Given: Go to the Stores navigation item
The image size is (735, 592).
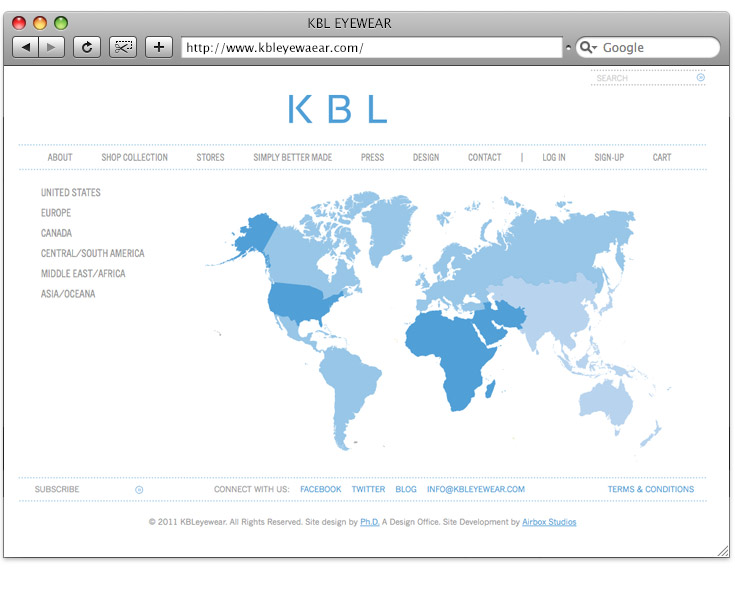Looking at the screenshot, I should (210, 158).
